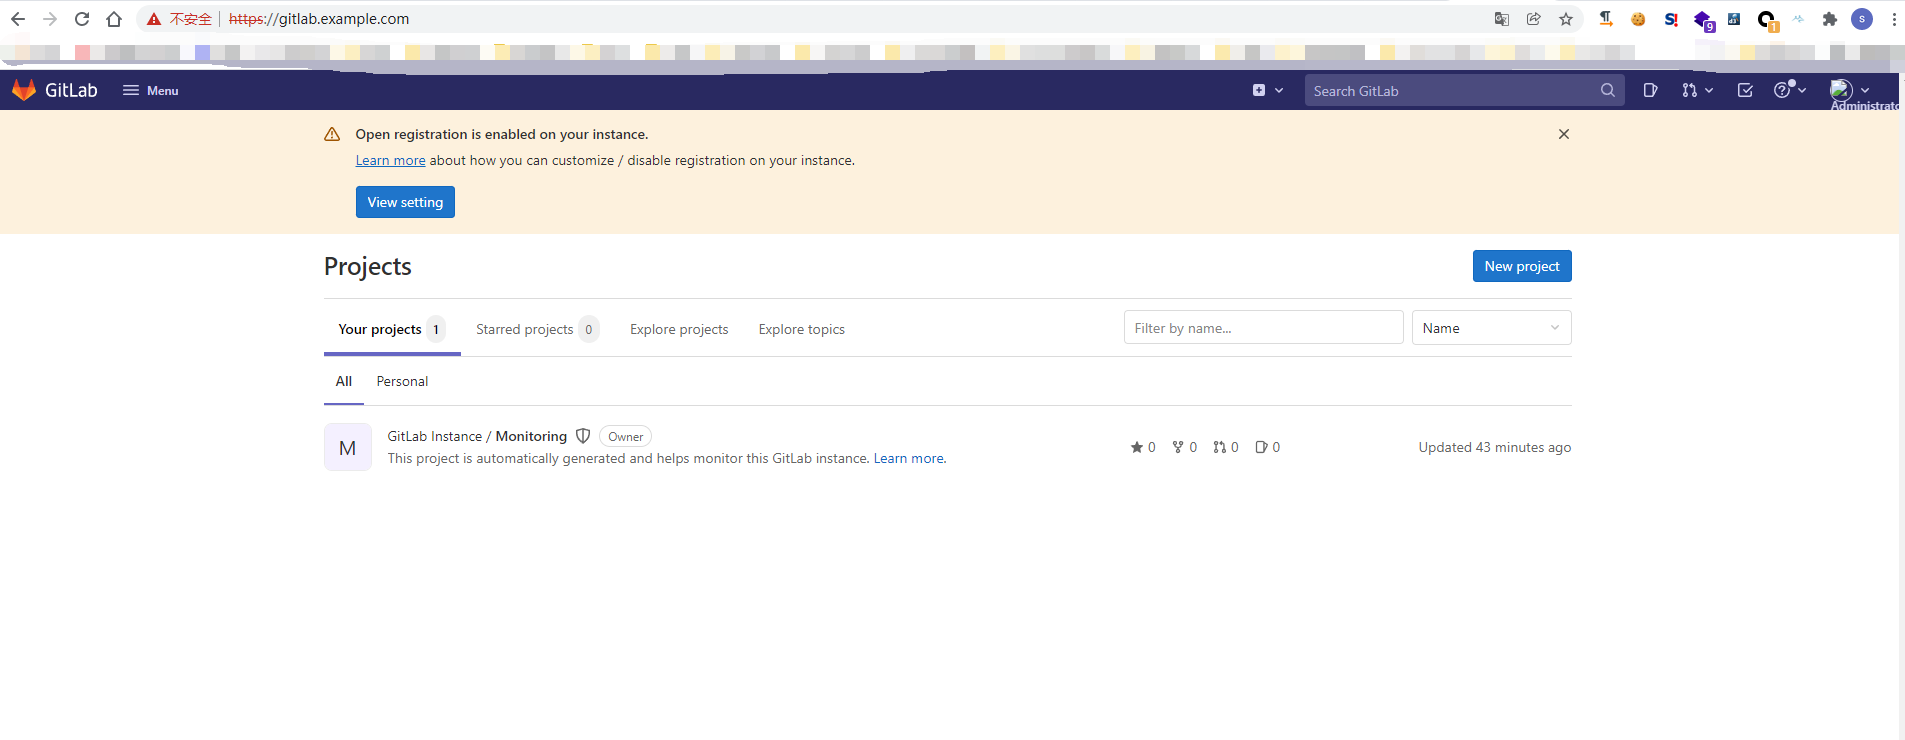
Task: Click into the Filter by name field
Action: [x=1263, y=328]
